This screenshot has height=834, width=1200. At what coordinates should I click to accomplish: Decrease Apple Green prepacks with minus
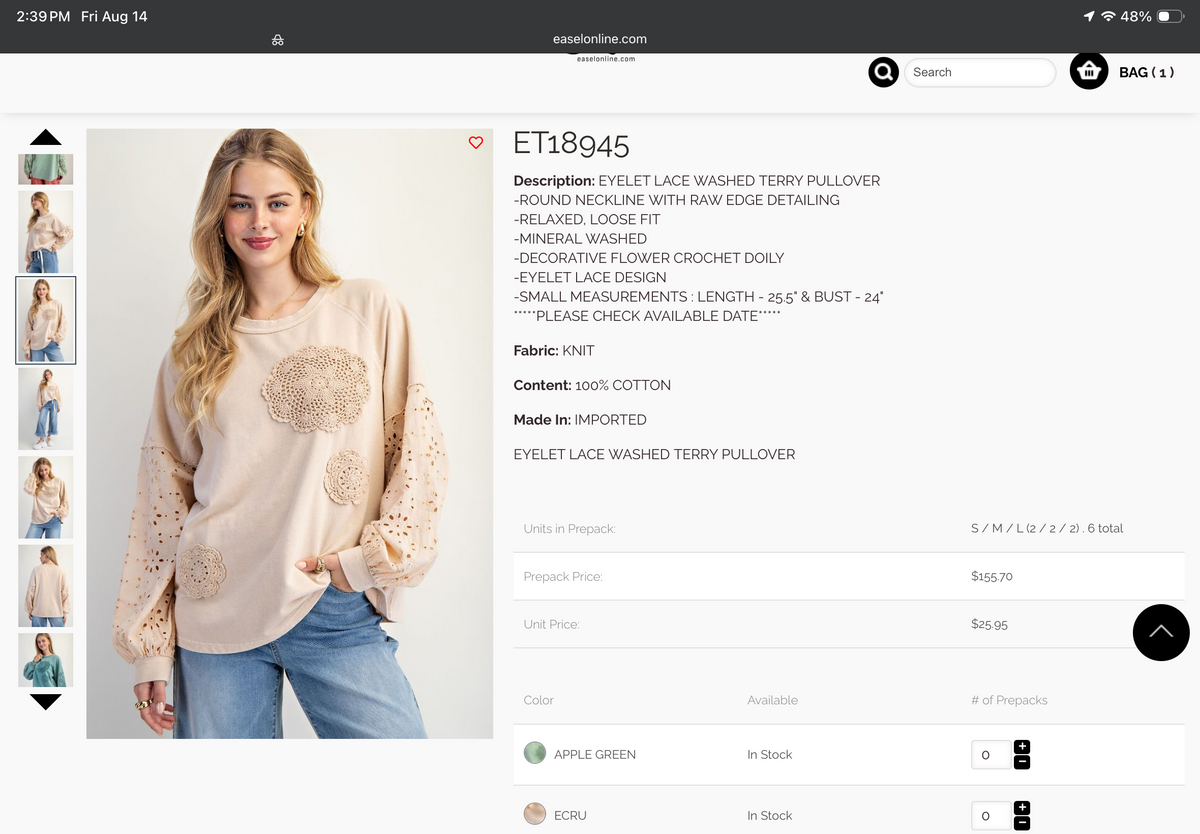(1022, 763)
